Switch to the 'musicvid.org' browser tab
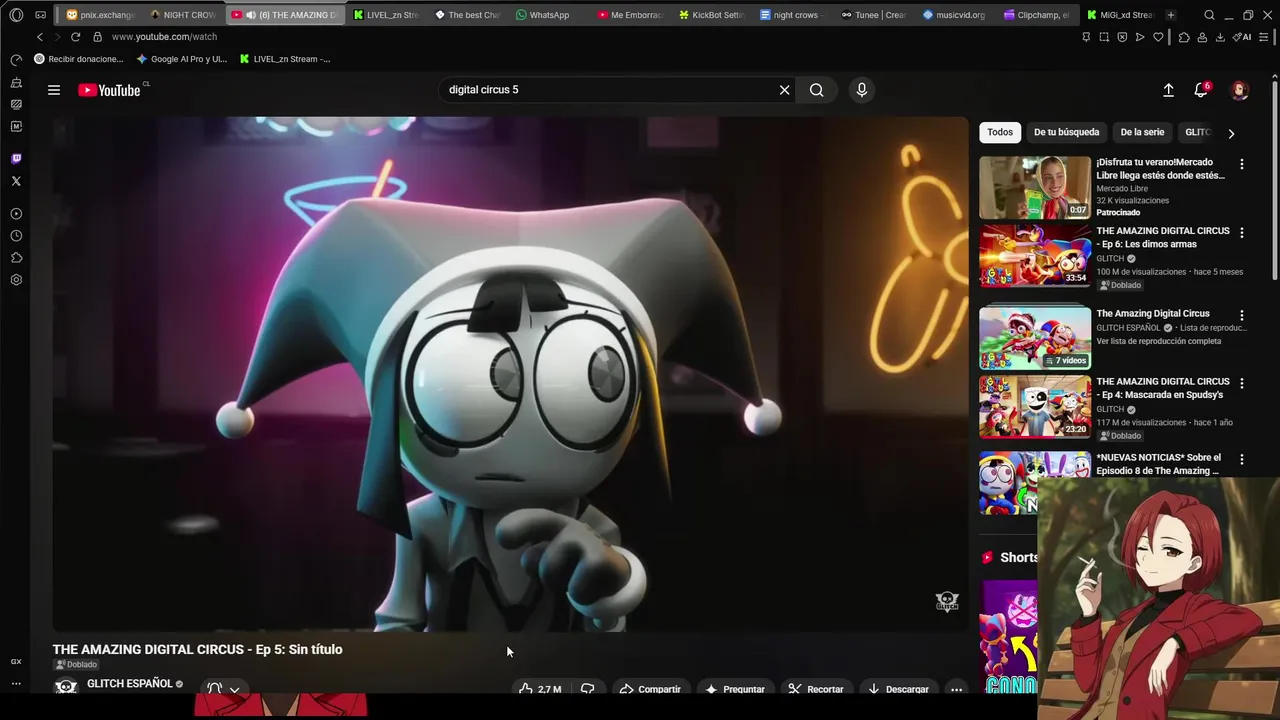 coord(954,15)
